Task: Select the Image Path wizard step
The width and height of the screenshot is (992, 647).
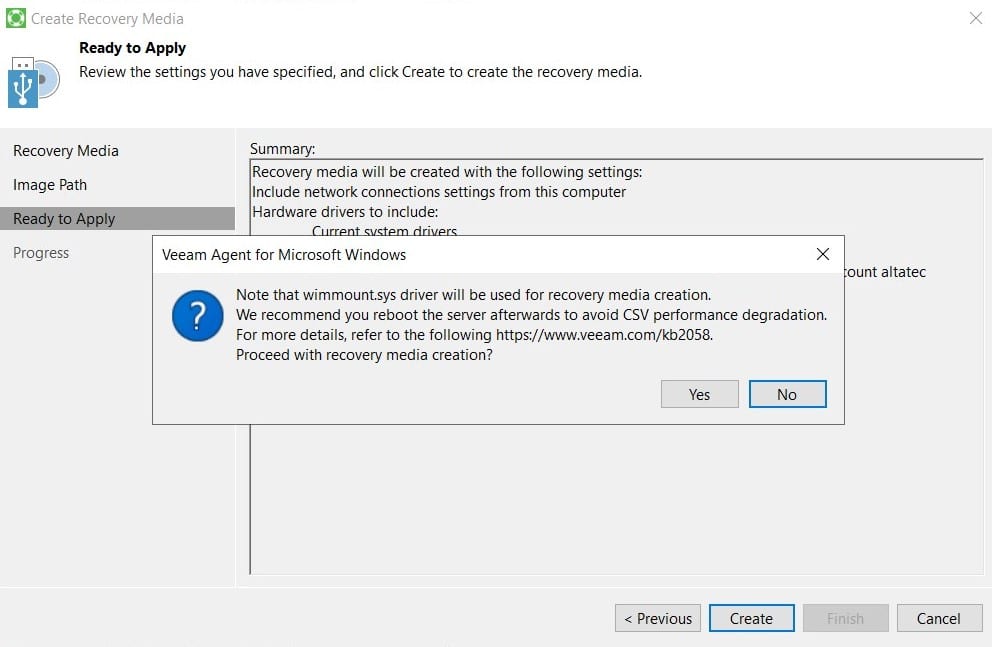Action: click(50, 185)
